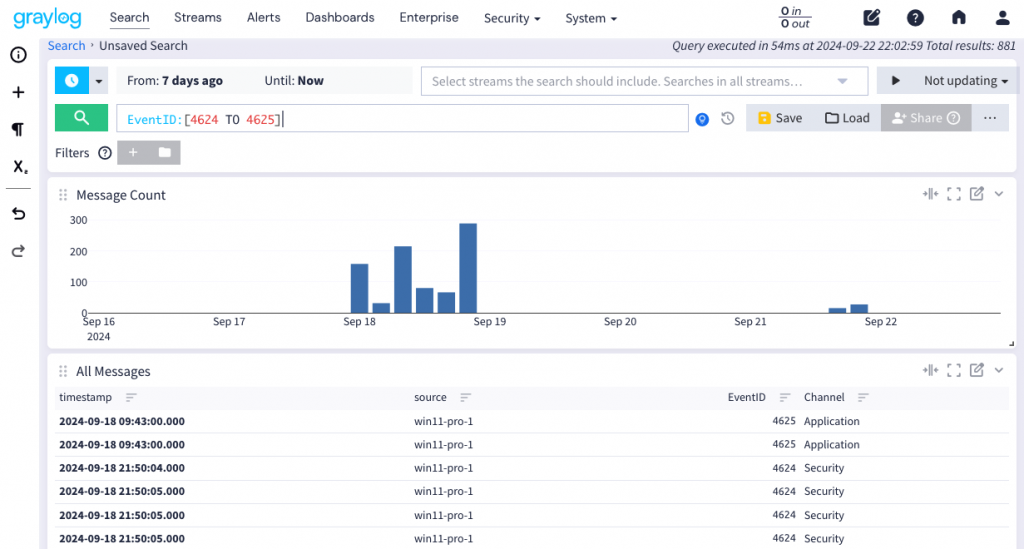Open source column sort options
The height and width of the screenshot is (549, 1024).
pyautogui.click(x=466, y=398)
